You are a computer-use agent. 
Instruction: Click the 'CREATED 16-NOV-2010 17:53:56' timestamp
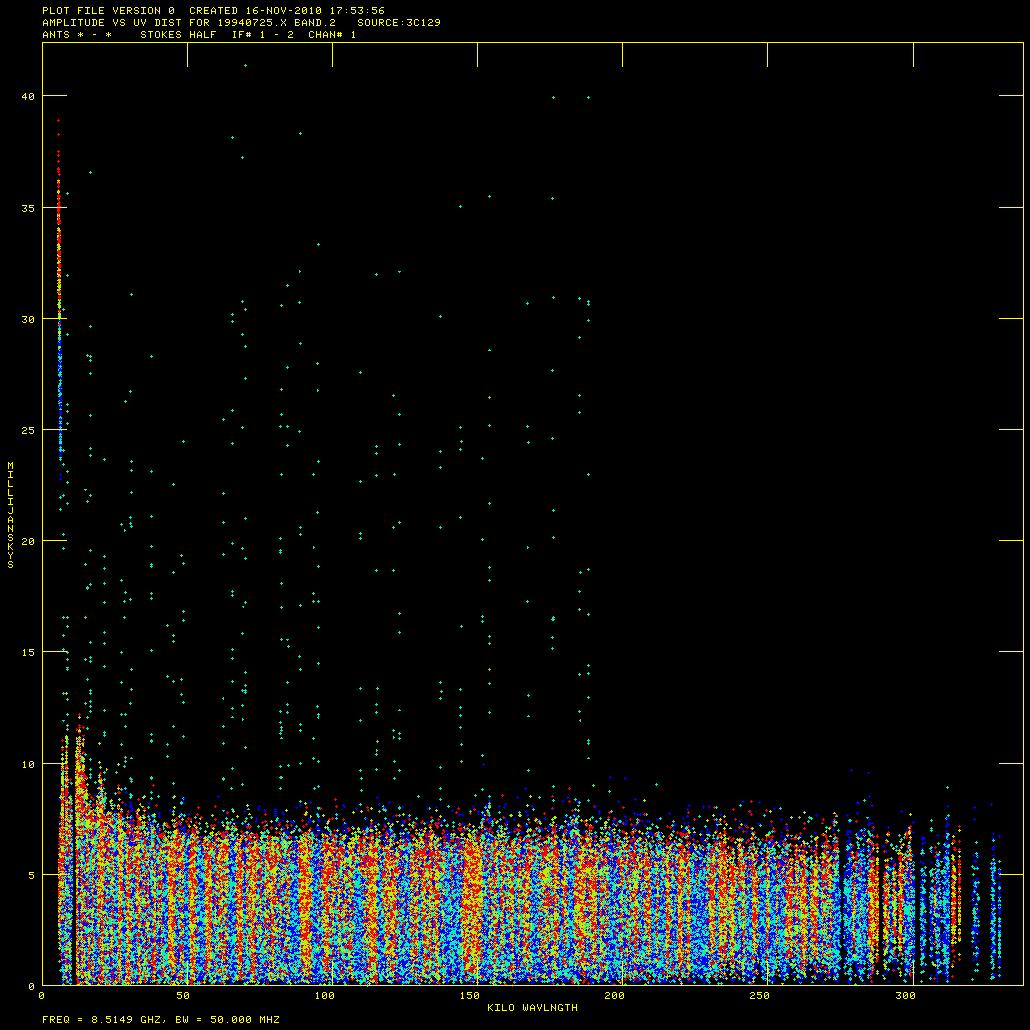pos(287,11)
